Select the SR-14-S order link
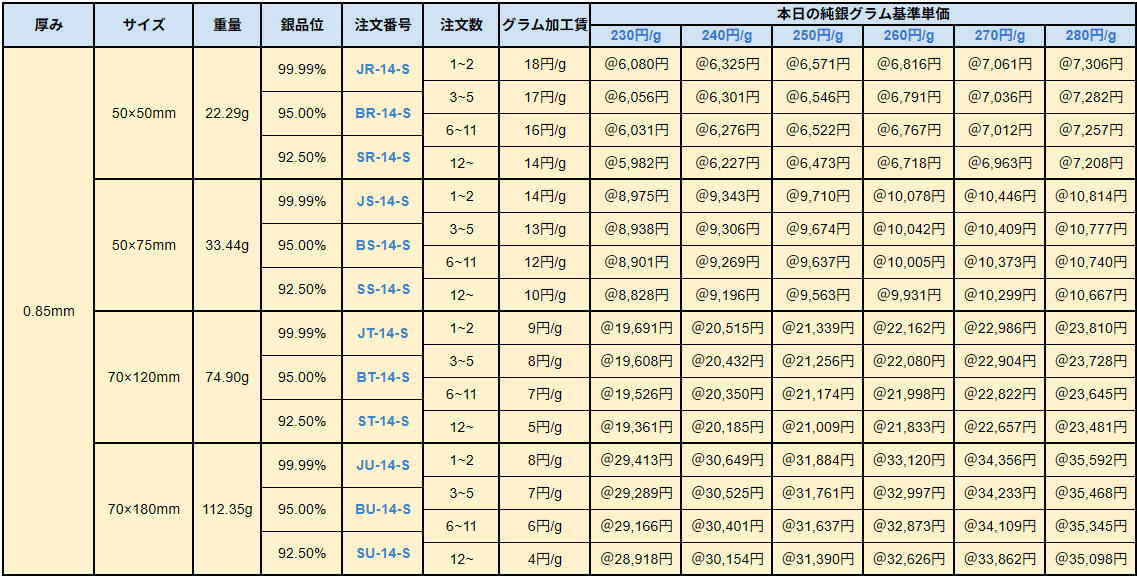 tap(383, 157)
